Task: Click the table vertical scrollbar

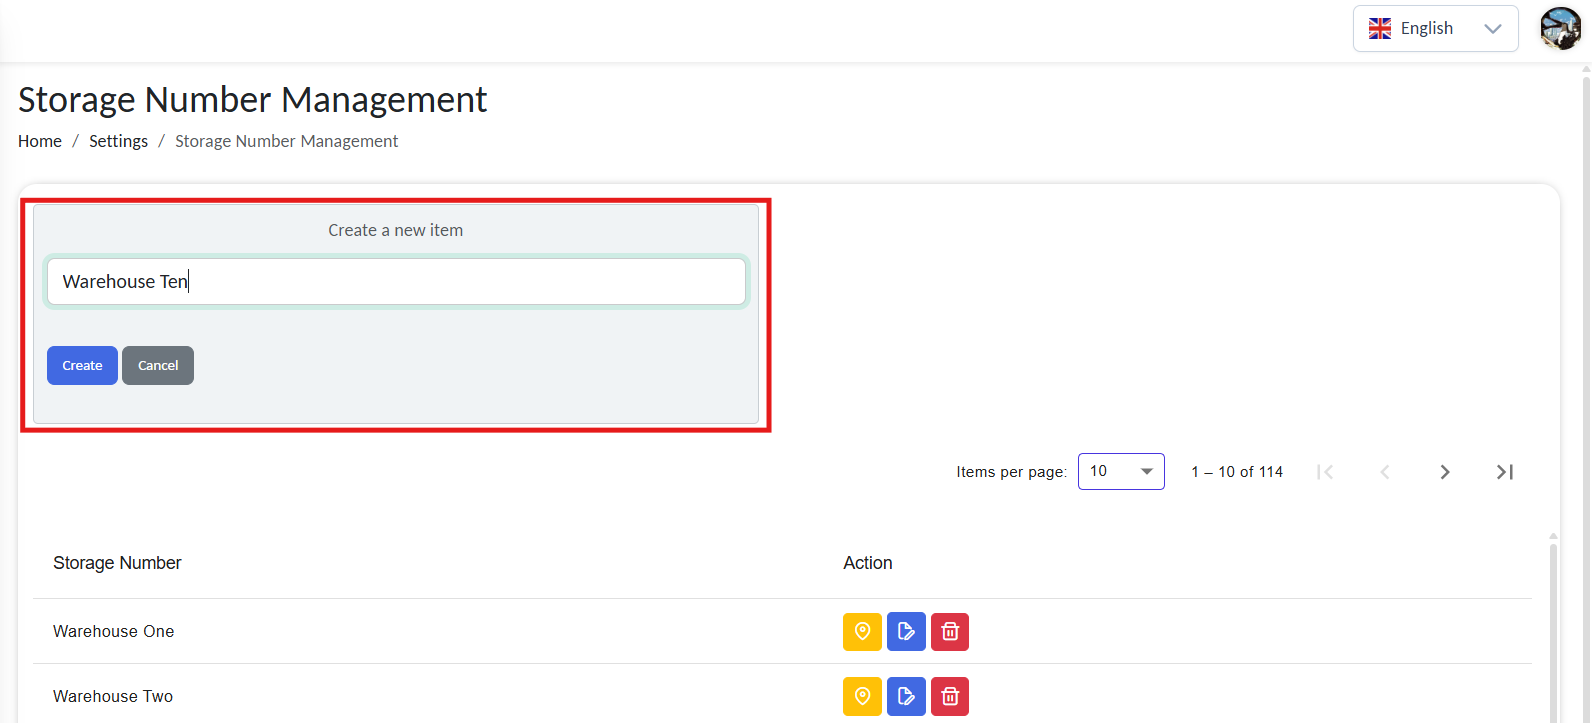Action: 1553,630
